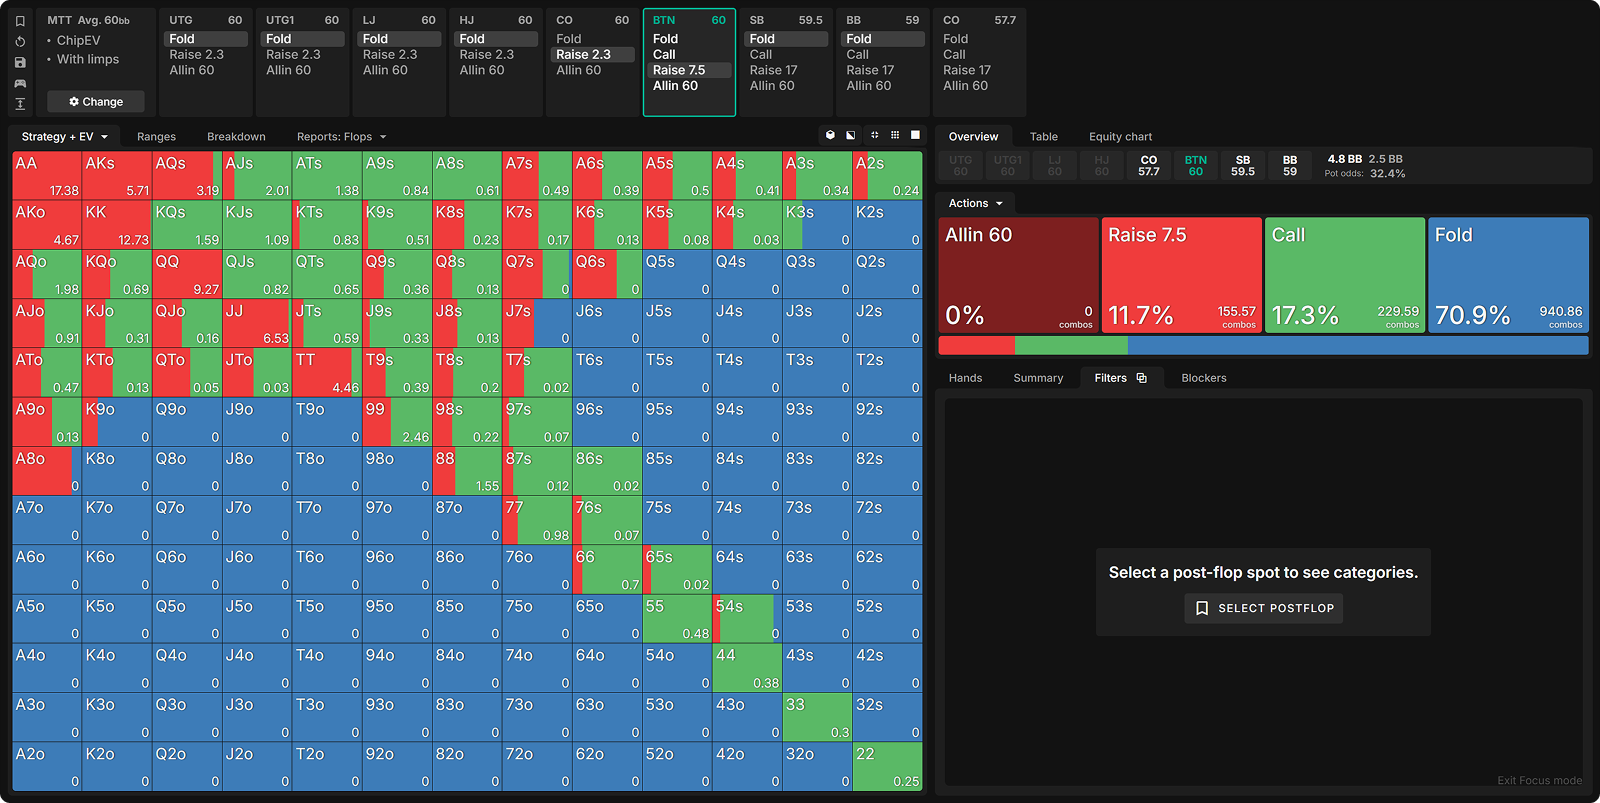Viewport: 1600px width, 803px height.
Task: Open the Blockers tab
Action: click(x=1203, y=378)
